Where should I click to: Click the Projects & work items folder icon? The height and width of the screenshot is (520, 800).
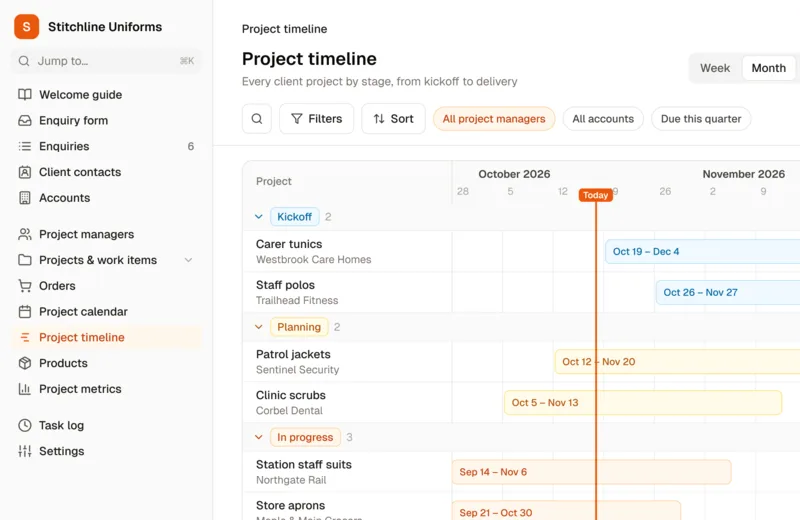click(24, 260)
